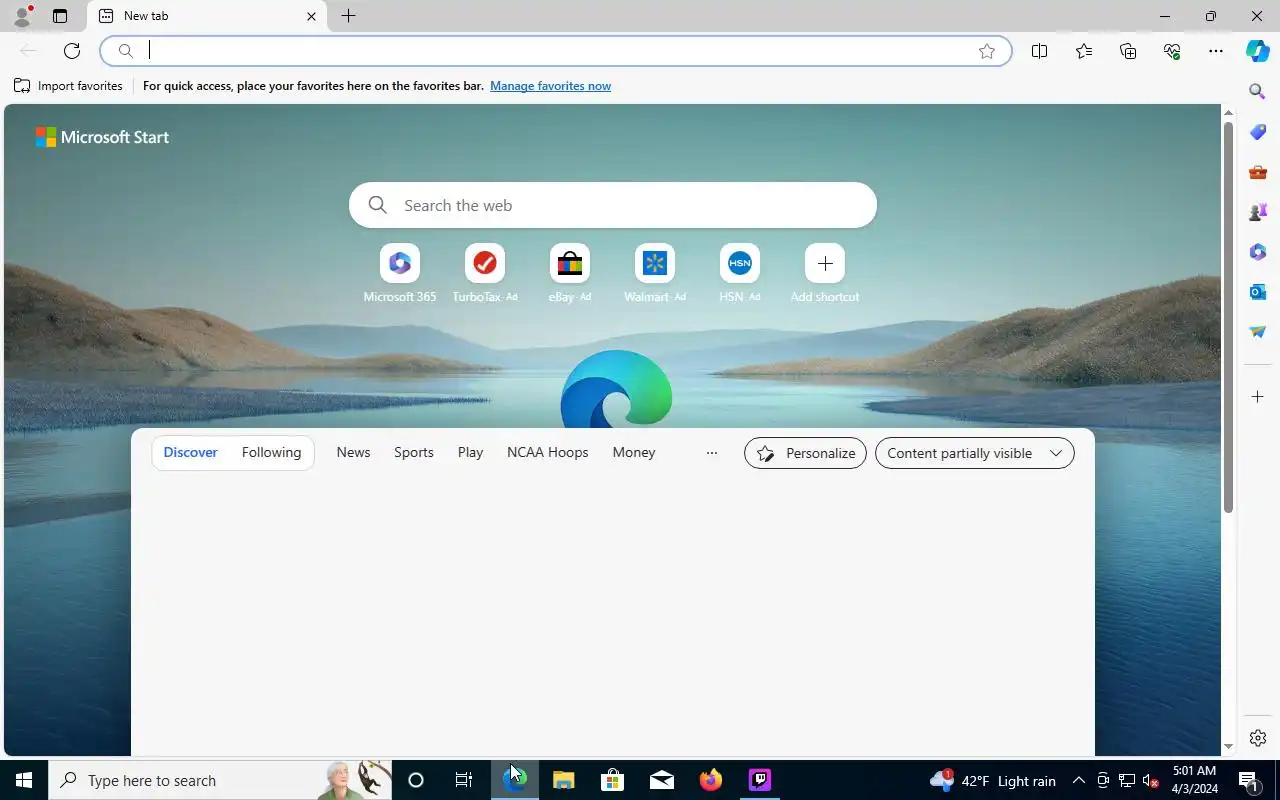This screenshot has width=1280, height=800.
Task: Open sidebar settings gear
Action: (1258, 738)
